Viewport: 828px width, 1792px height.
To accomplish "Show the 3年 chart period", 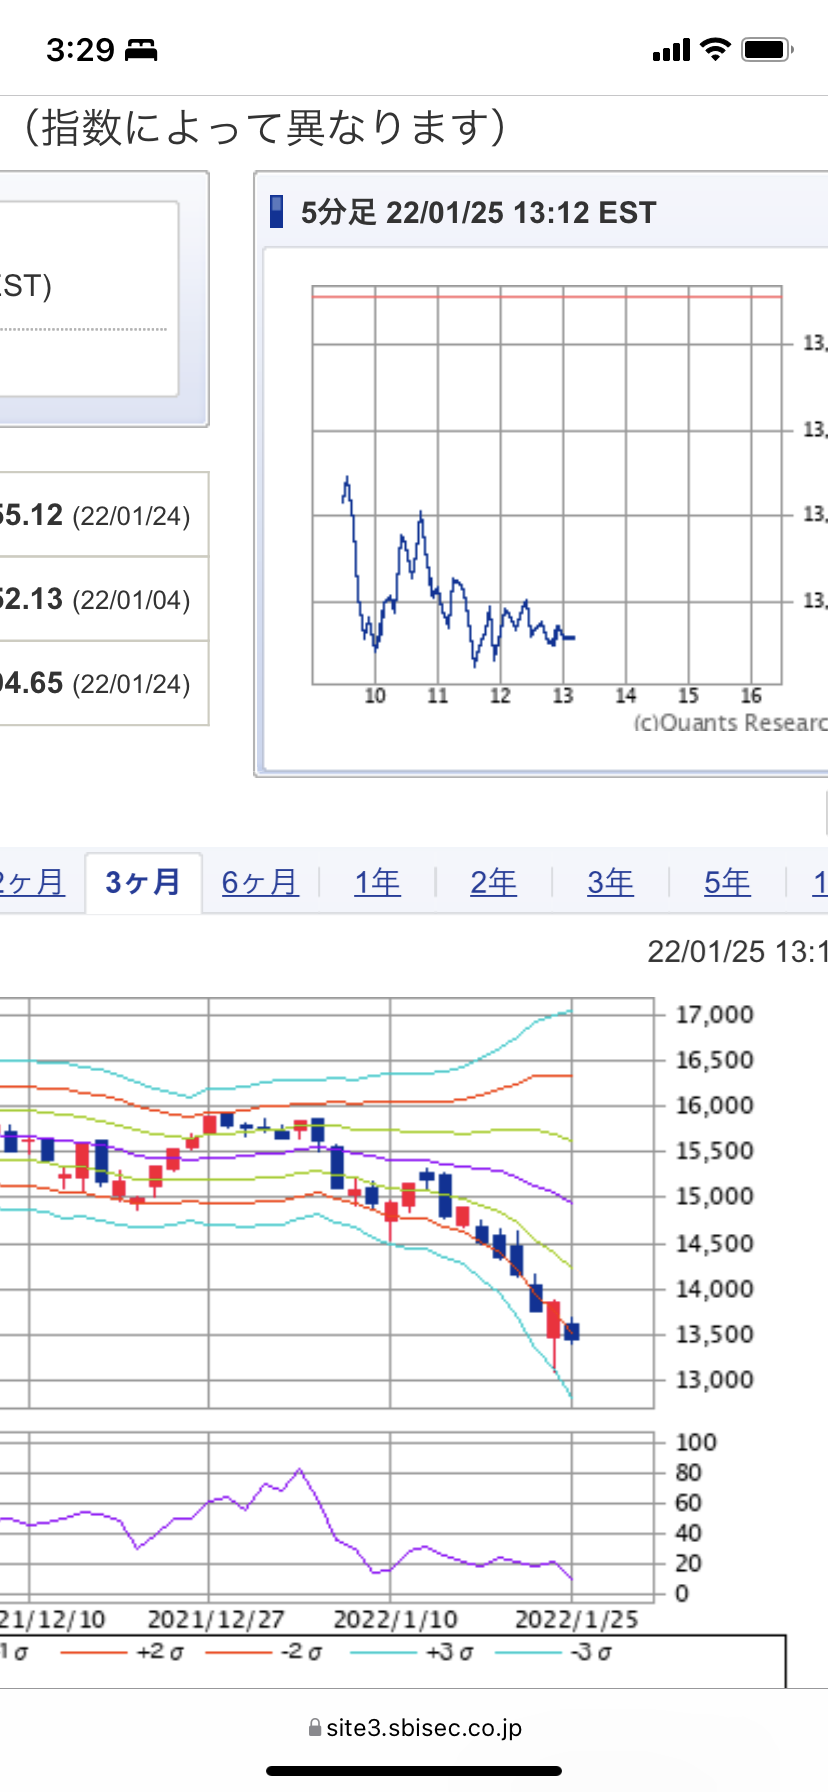I will point(610,882).
